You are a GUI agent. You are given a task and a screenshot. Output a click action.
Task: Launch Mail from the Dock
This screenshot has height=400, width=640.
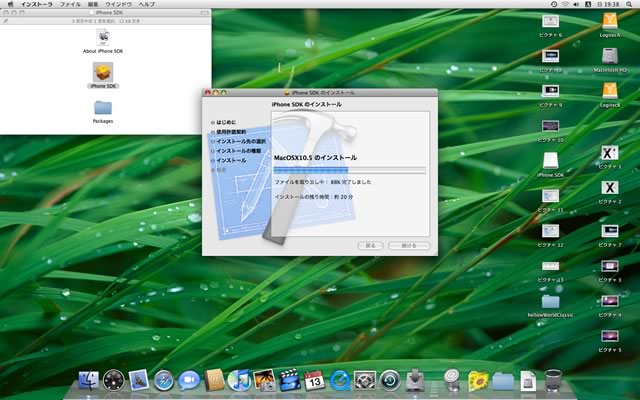pos(138,380)
